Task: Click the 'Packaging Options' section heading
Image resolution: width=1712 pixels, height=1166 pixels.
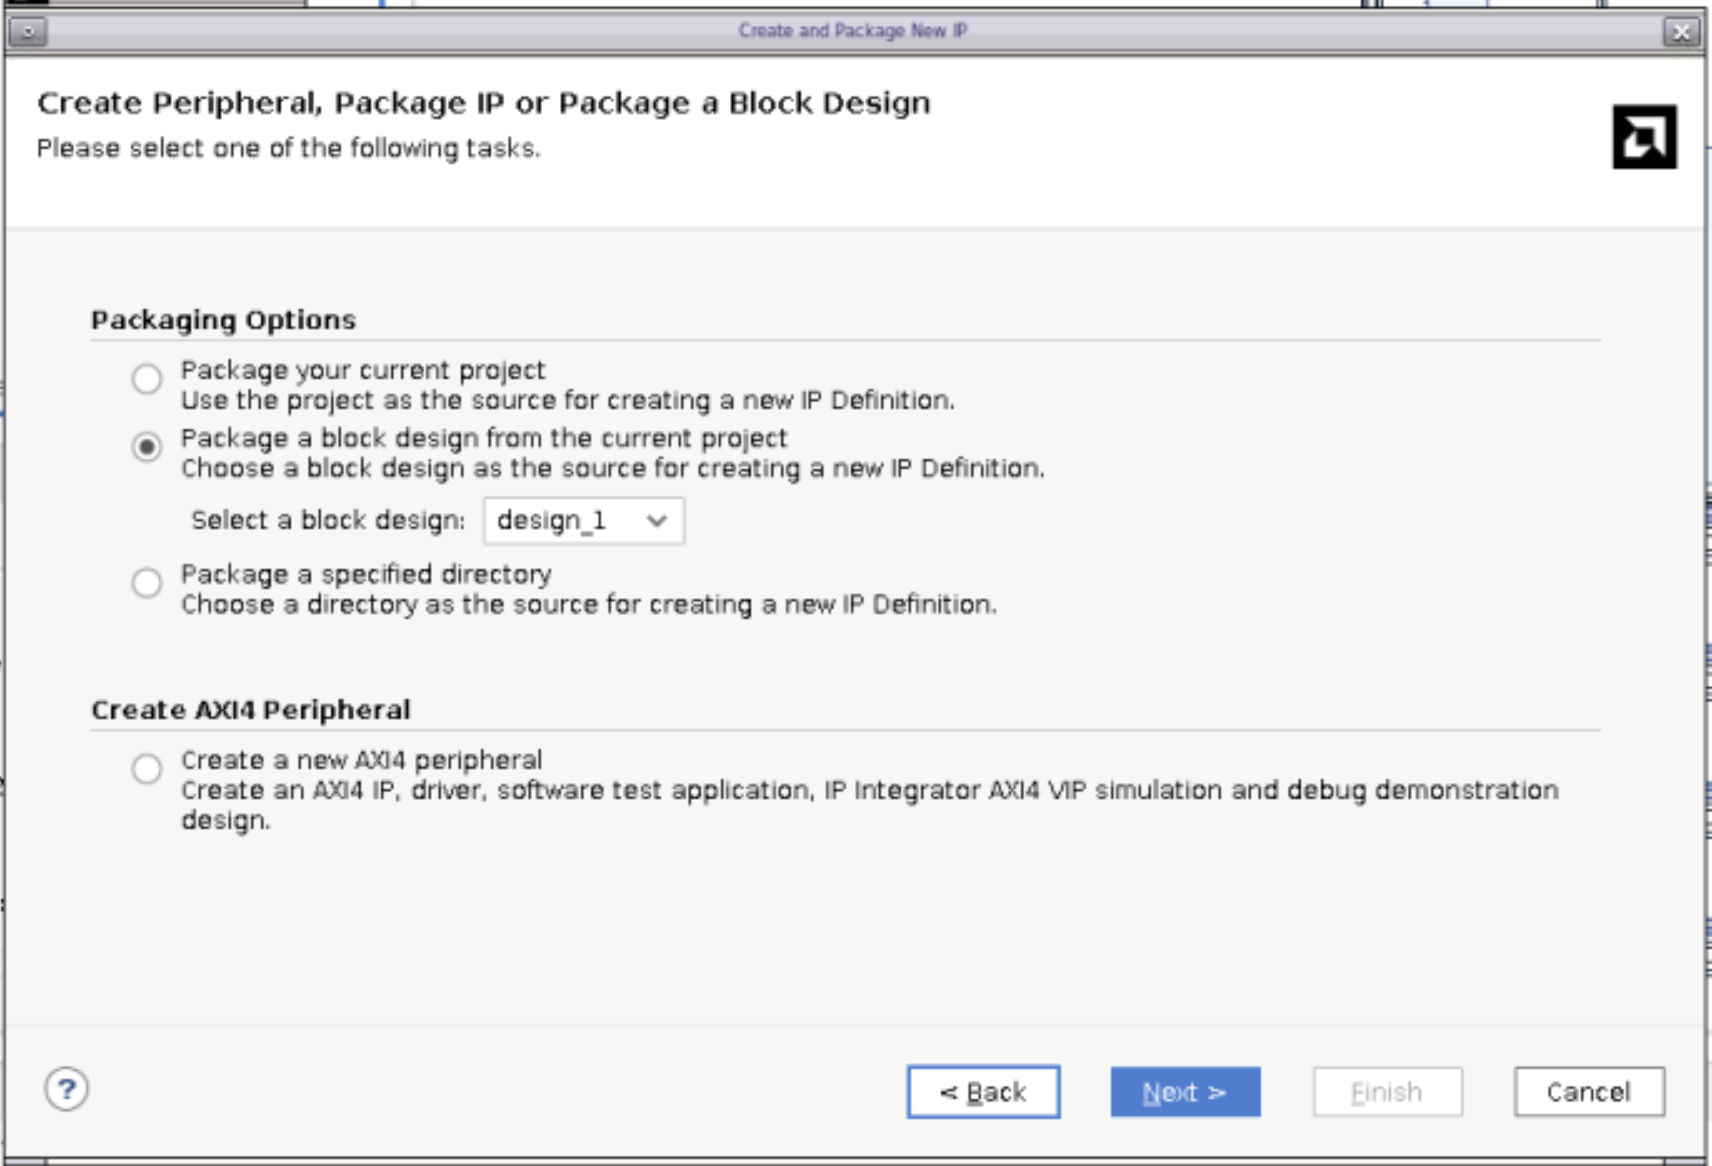Action: point(223,320)
